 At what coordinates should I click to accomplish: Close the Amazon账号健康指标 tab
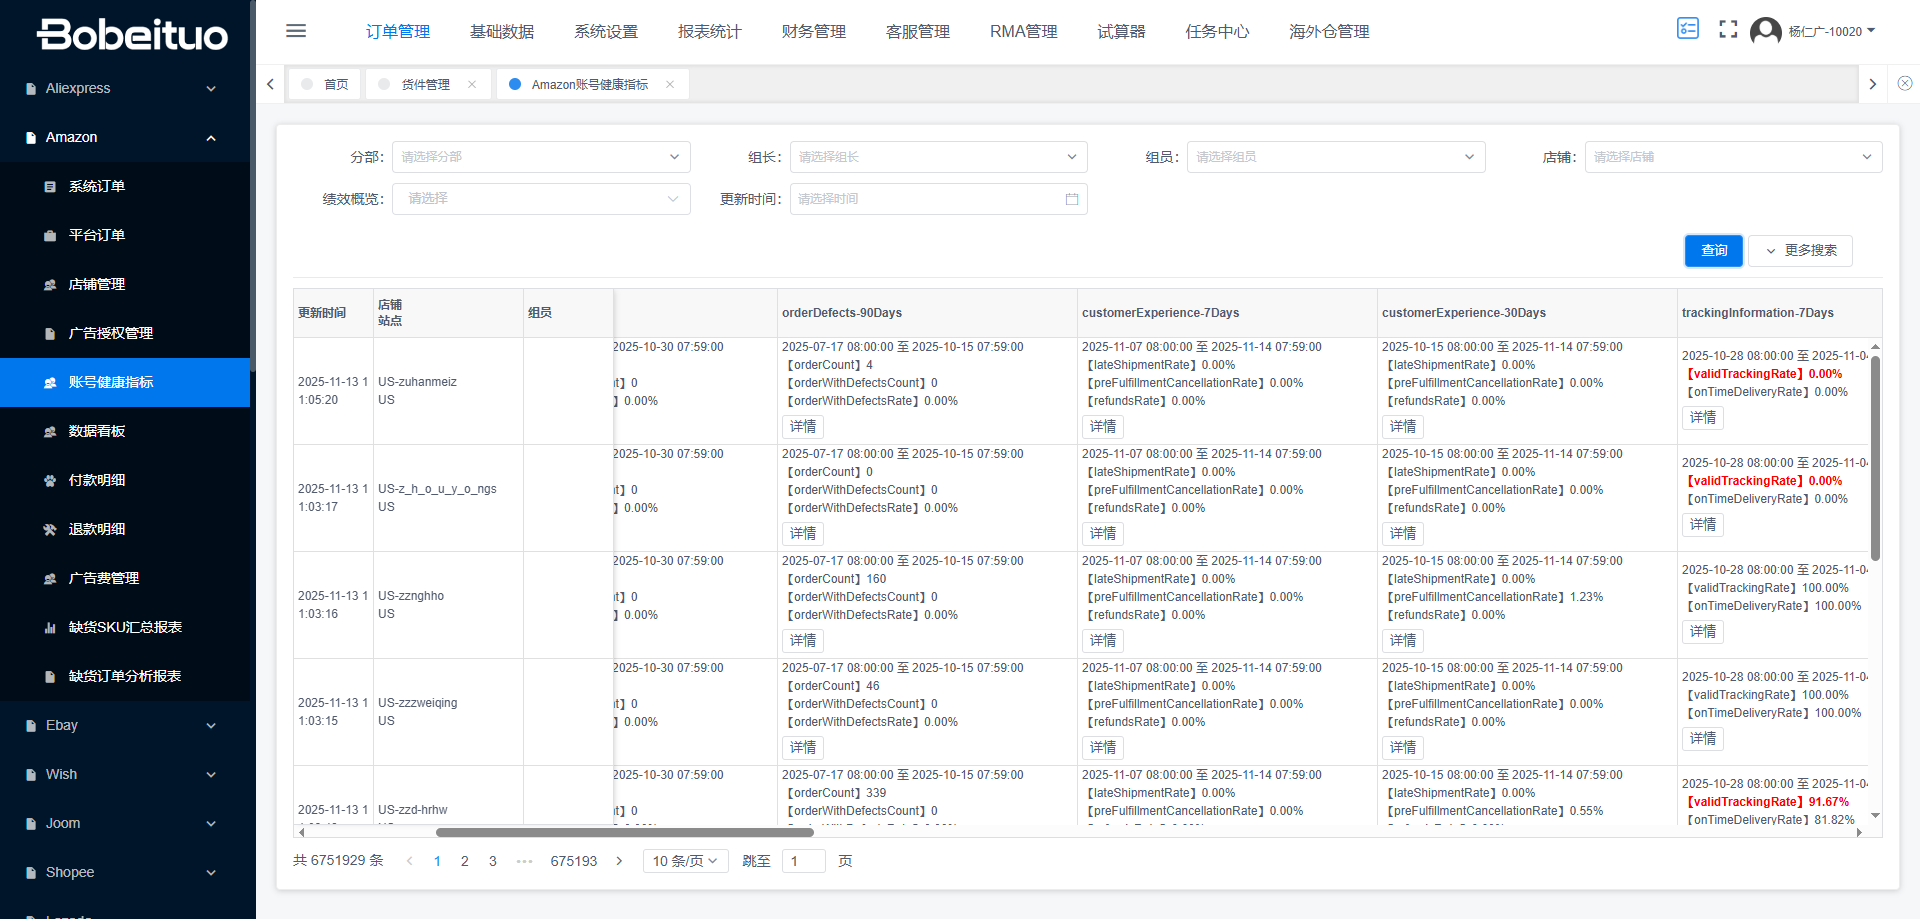[670, 85]
